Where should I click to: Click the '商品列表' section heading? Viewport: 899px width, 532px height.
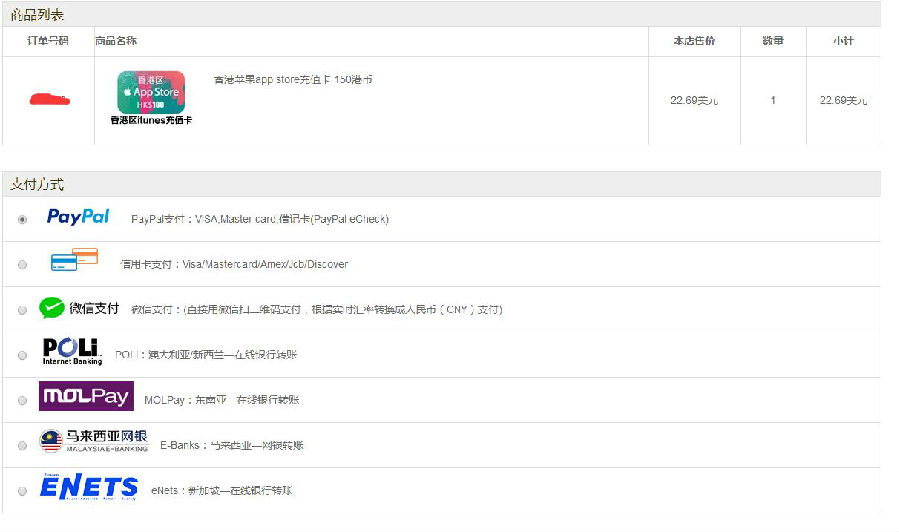[37, 15]
